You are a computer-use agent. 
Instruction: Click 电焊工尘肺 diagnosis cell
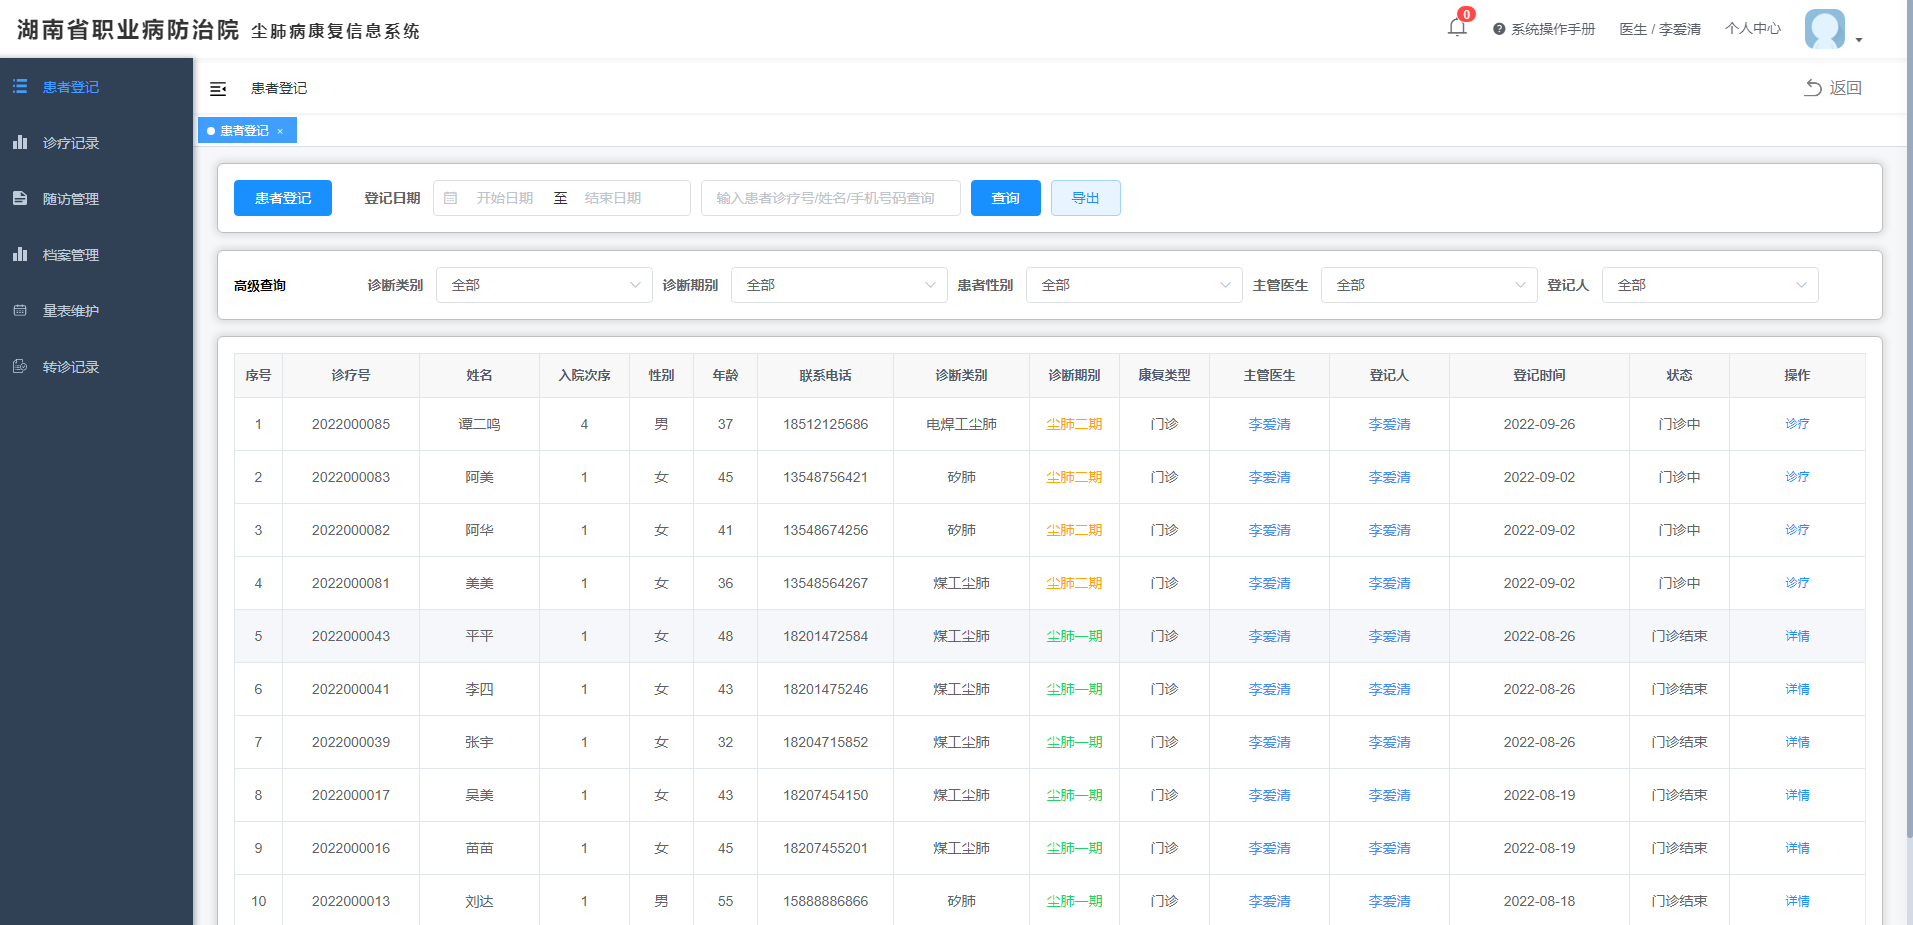click(x=961, y=424)
